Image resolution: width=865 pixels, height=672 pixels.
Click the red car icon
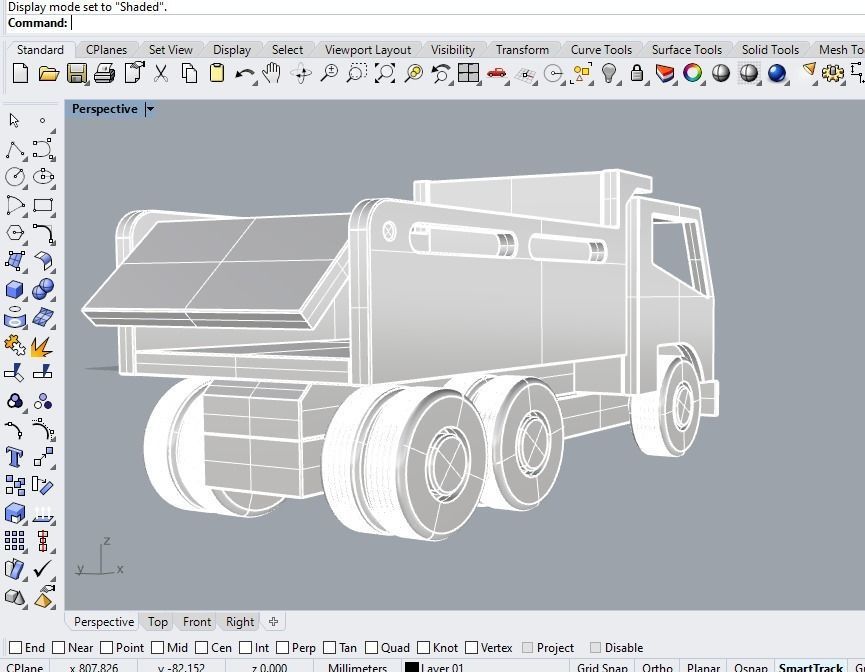pos(496,73)
